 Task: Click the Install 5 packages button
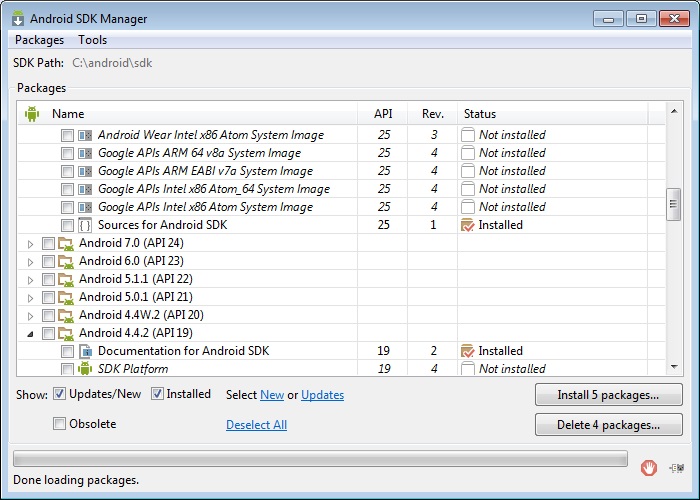tap(608, 395)
